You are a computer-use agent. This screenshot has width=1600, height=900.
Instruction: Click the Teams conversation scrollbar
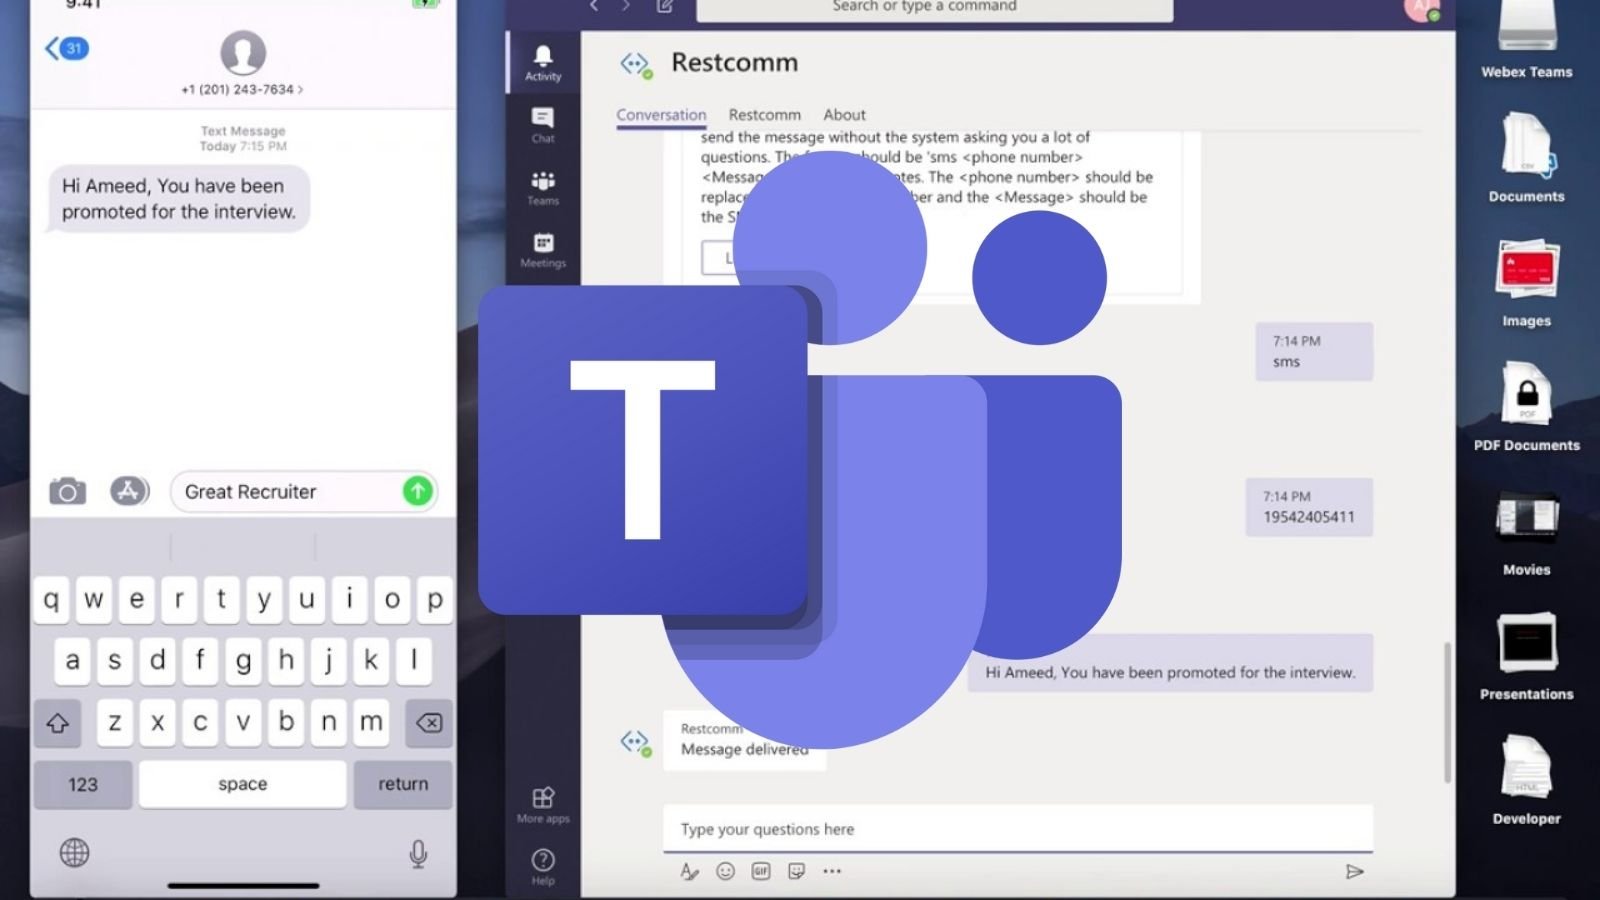coord(1447,712)
